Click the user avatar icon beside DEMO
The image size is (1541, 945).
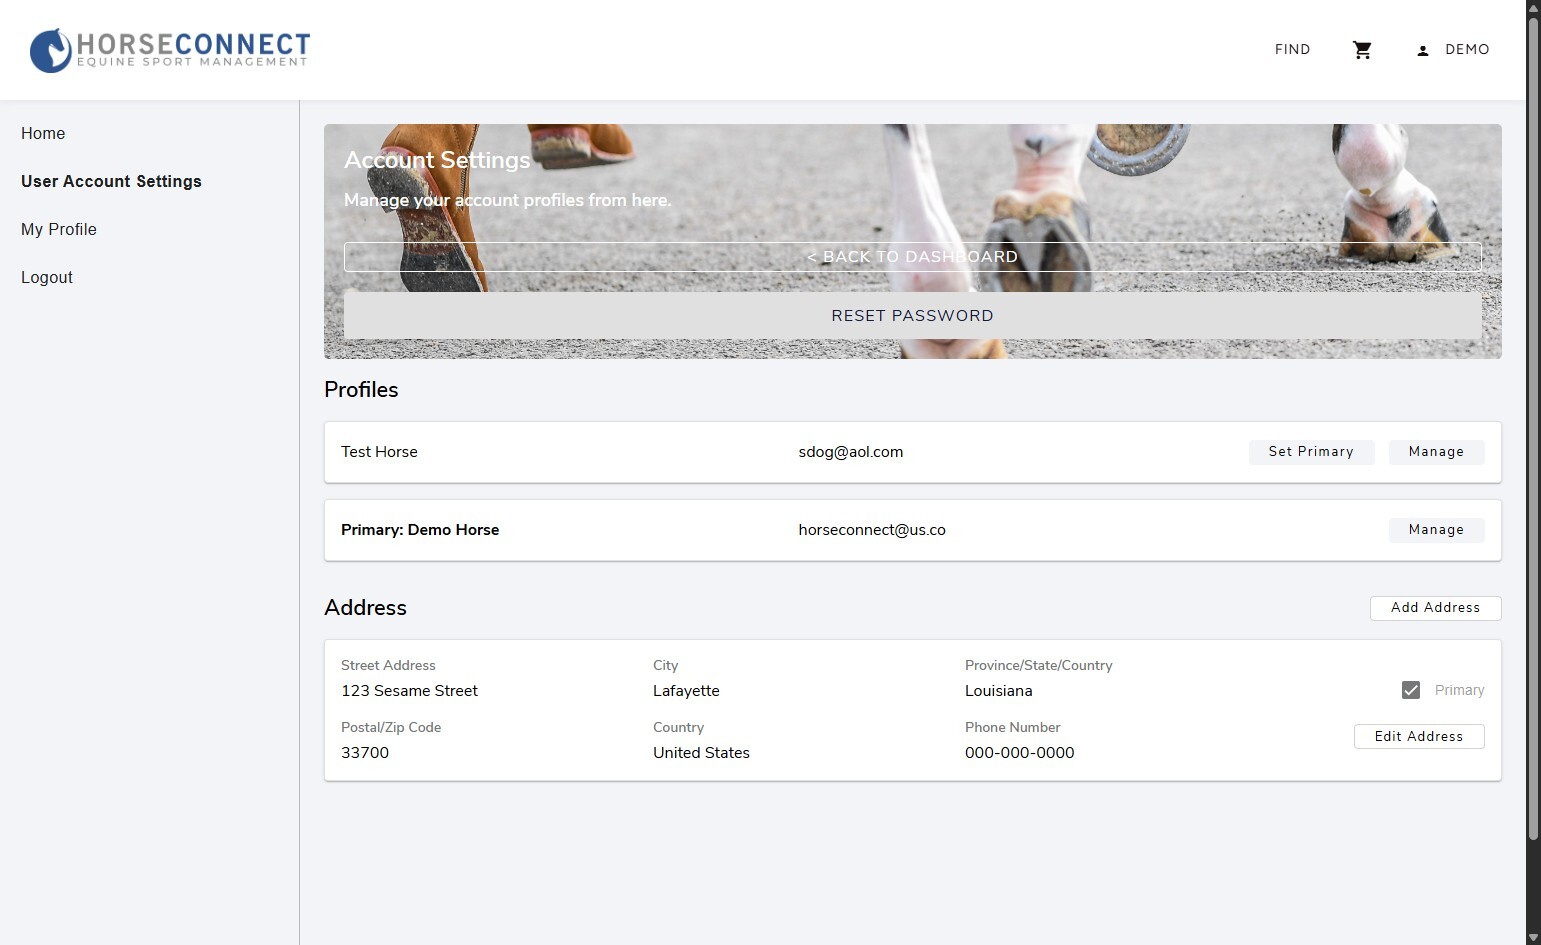1422,50
